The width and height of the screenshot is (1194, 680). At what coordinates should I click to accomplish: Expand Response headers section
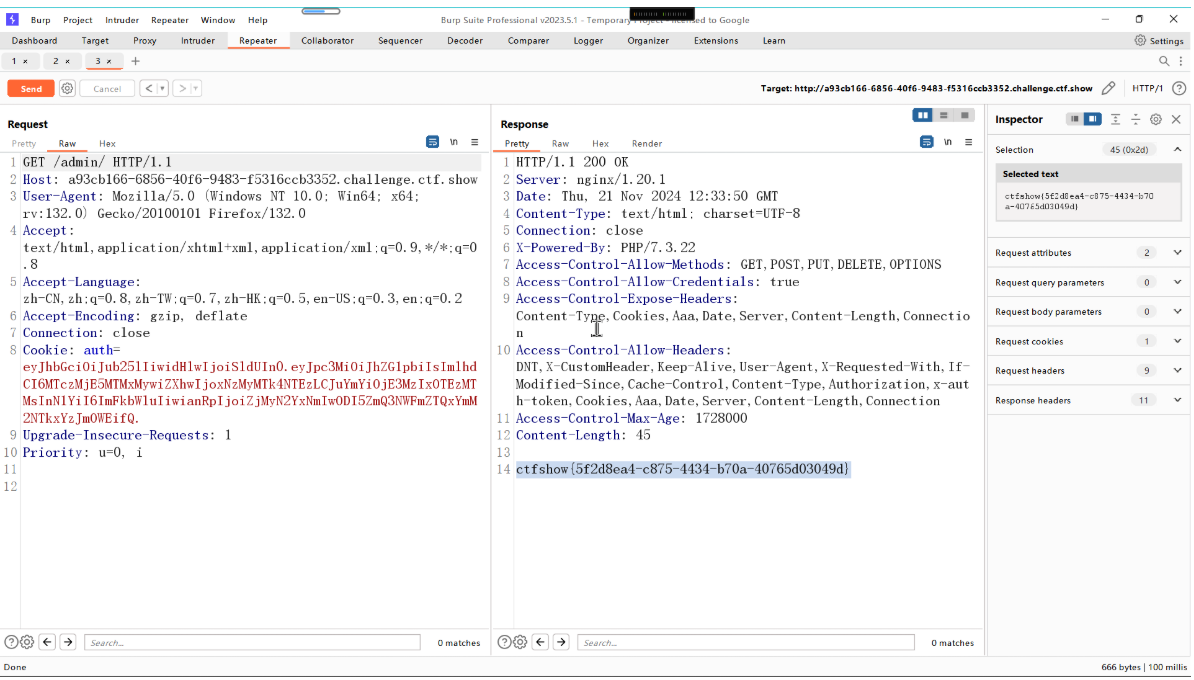1177,401
